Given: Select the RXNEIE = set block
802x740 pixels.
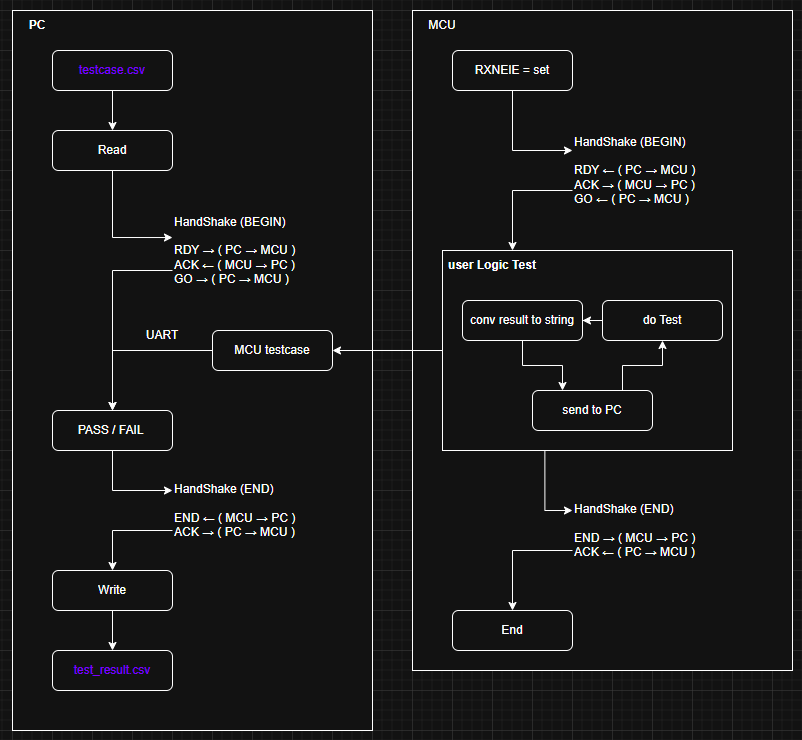Looking at the screenshot, I should click(x=512, y=71).
